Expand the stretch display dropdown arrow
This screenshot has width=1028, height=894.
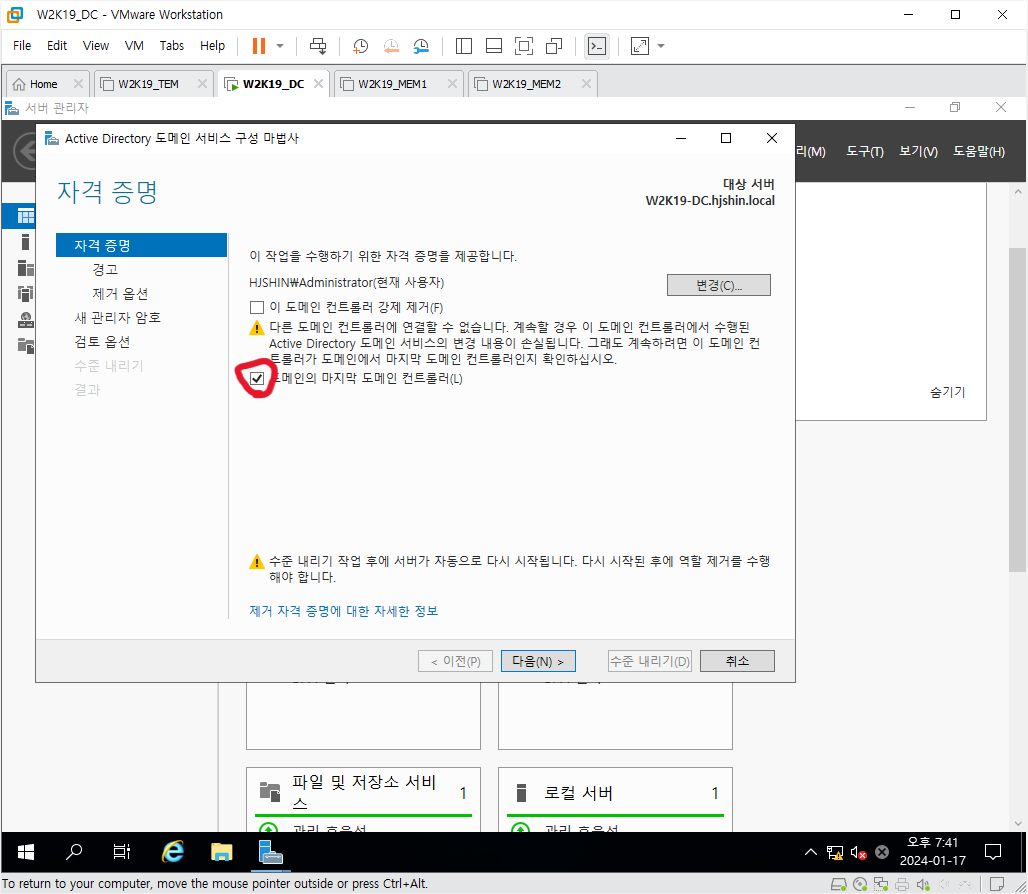[x=661, y=46]
